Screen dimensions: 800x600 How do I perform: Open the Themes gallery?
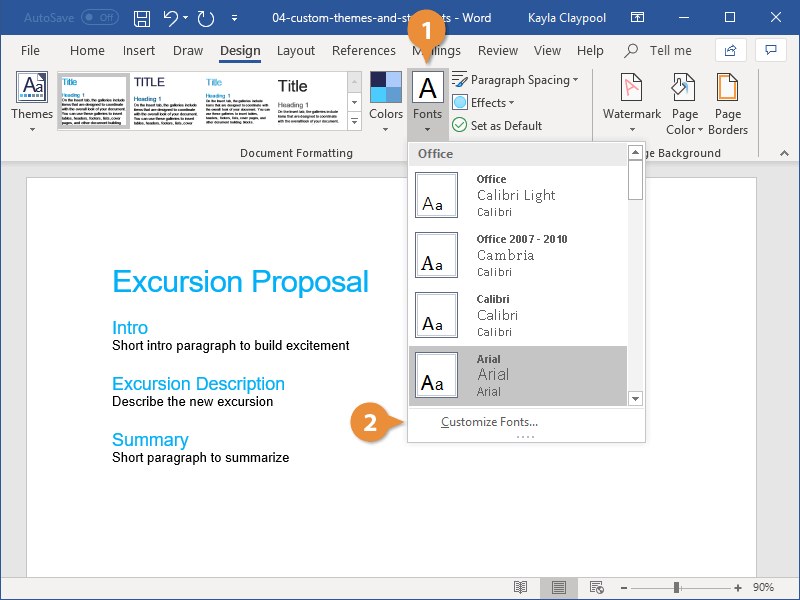32,102
